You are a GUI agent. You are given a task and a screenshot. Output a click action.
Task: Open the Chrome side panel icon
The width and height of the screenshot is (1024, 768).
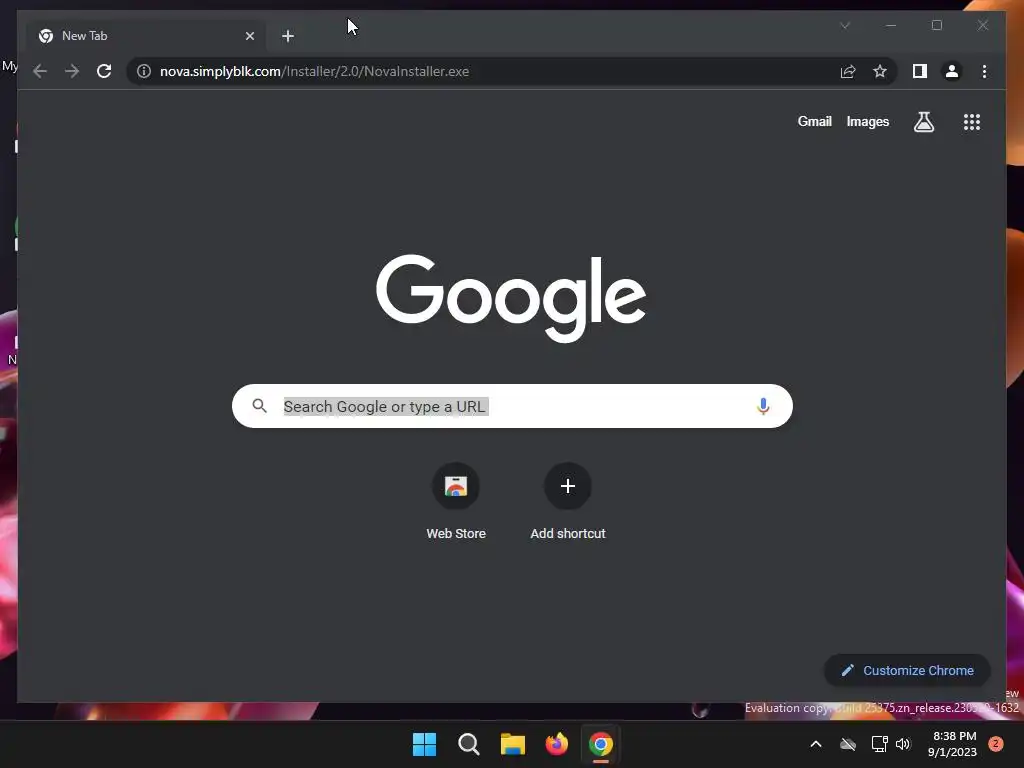pos(920,71)
